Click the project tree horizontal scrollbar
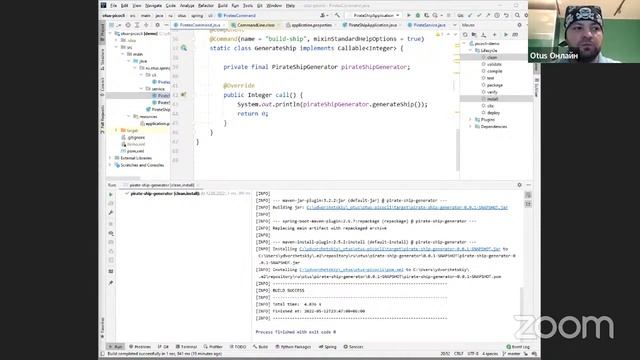The width and height of the screenshot is (640, 360). (x=123, y=178)
